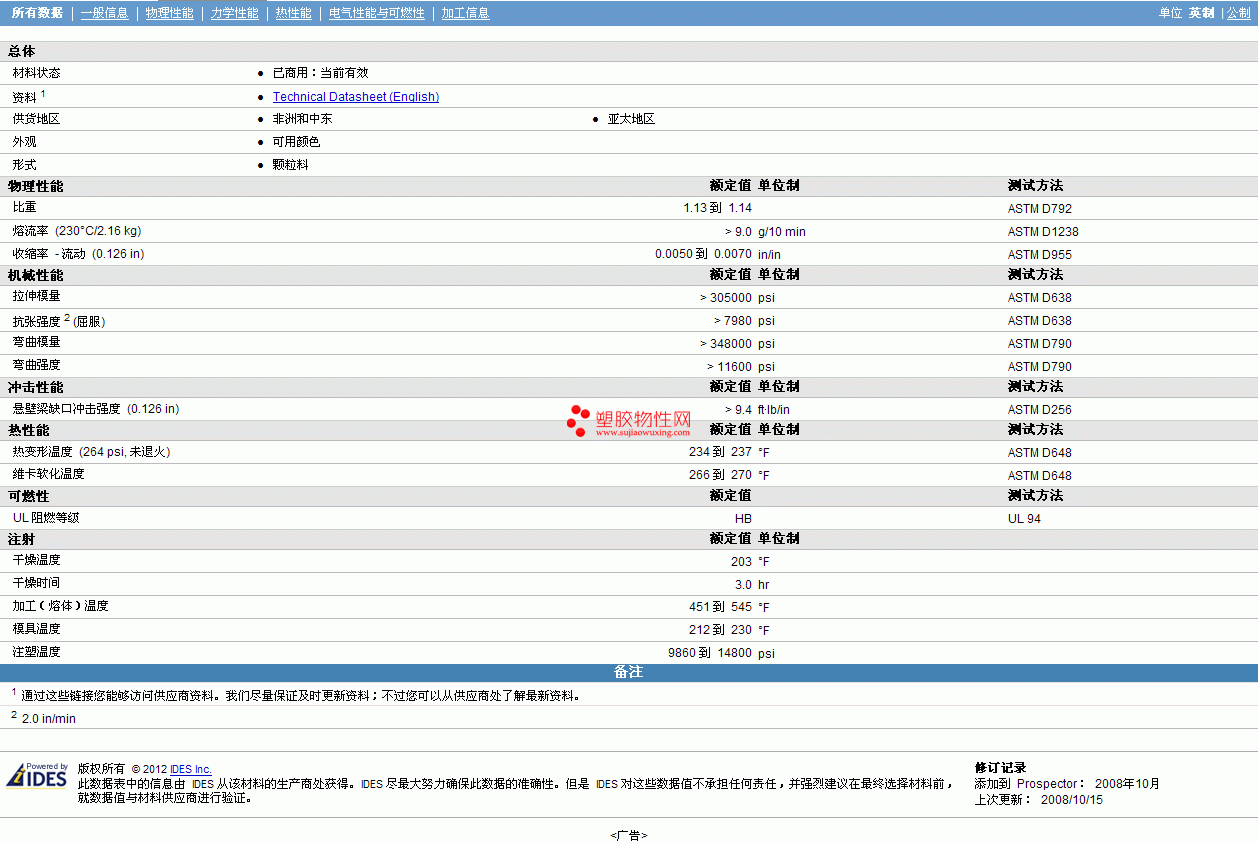1258x843 pixels.
Task: Go to the 力学性能 tab
Action: coord(235,13)
